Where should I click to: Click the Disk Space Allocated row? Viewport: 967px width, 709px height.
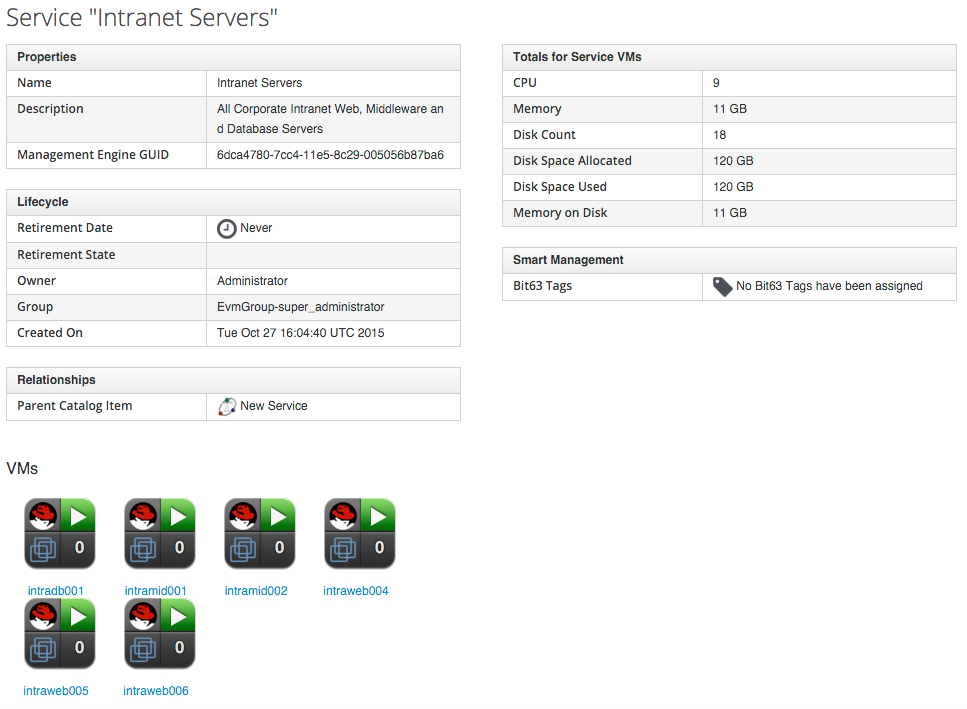click(x=729, y=161)
